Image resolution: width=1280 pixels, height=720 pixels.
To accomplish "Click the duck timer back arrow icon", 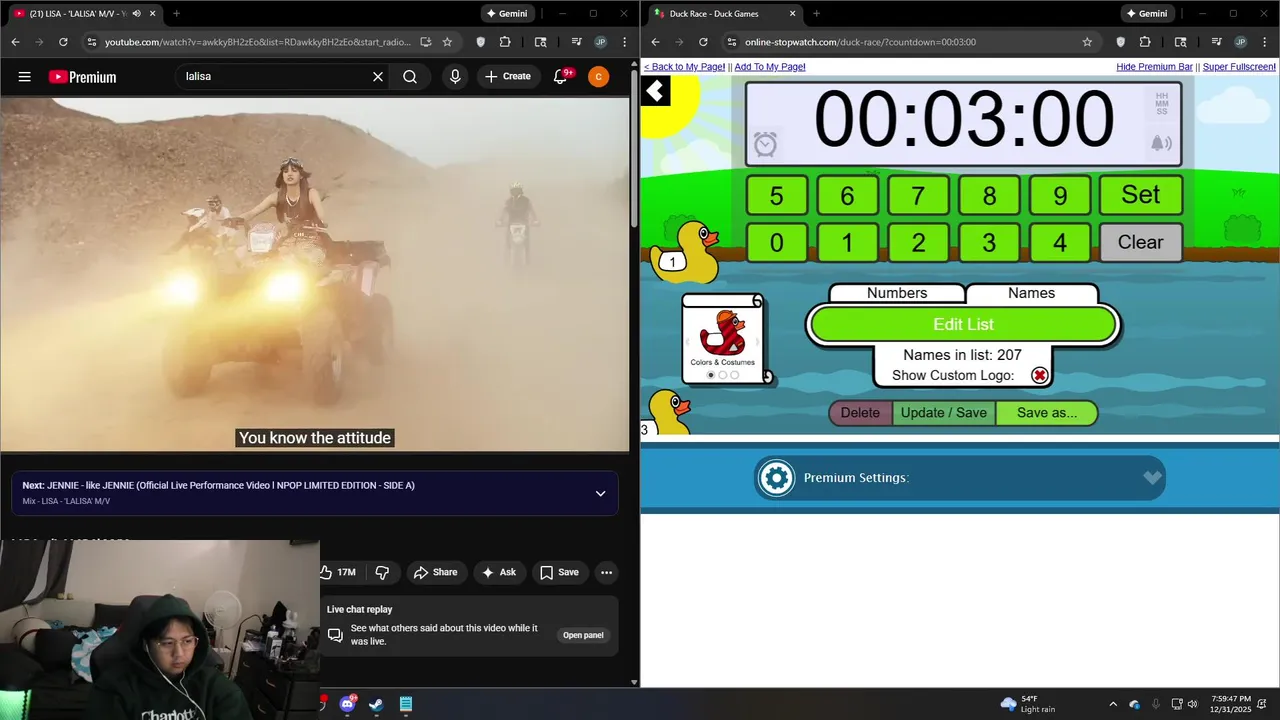I will [655, 92].
